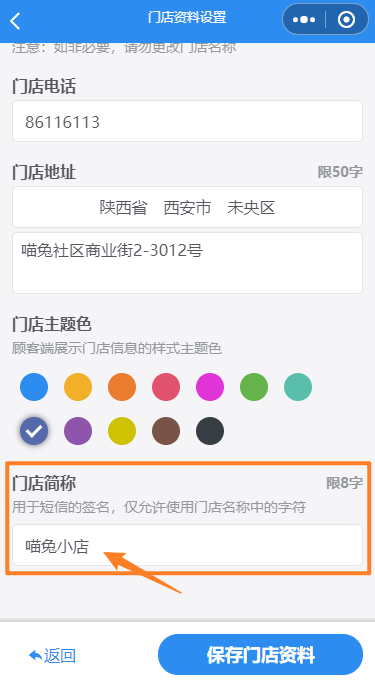Pick the orange theme color swatch
Screen dimensions: 375x692
coord(122,387)
